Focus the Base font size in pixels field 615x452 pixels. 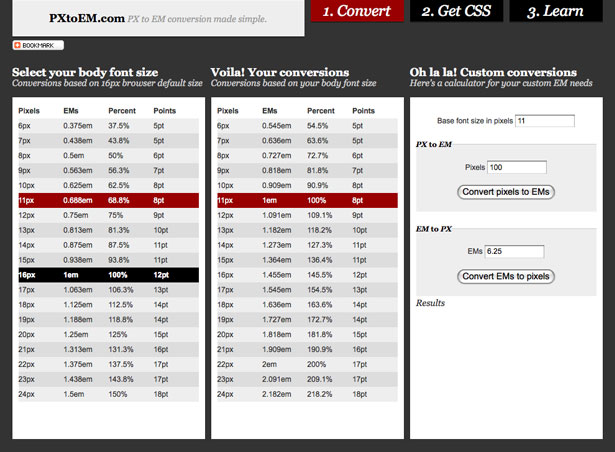(x=545, y=121)
